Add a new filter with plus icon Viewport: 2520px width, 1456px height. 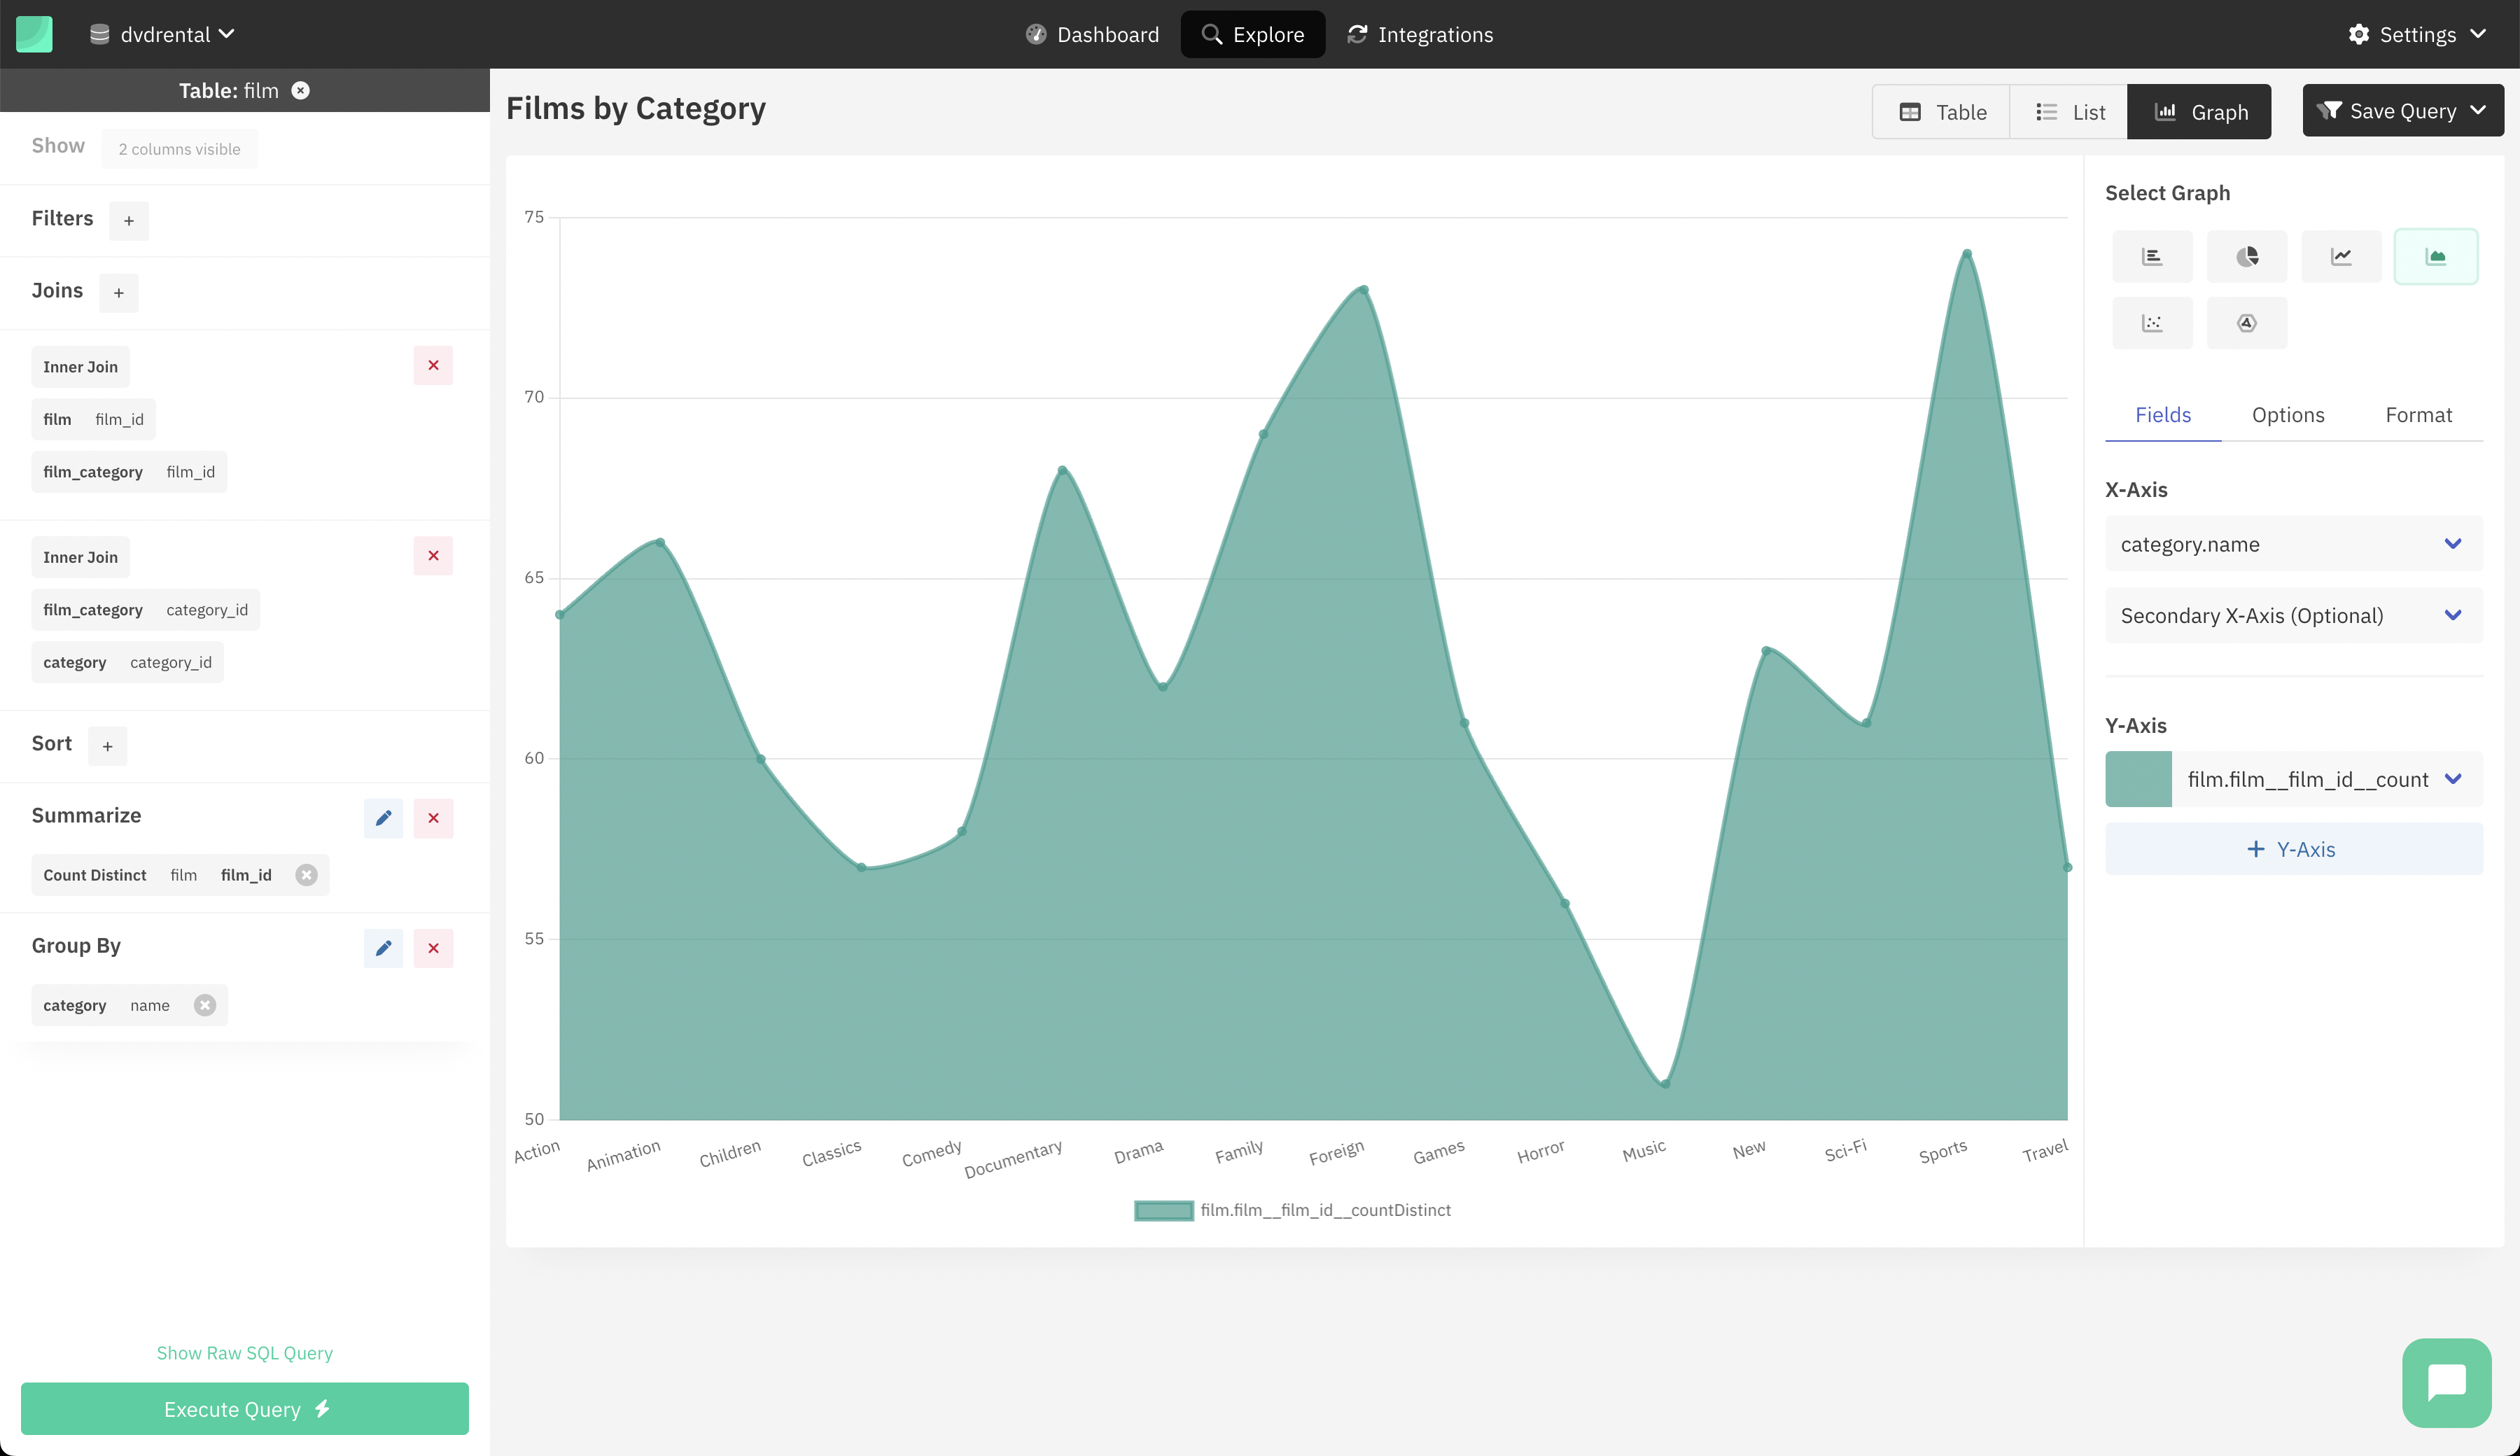129,220
